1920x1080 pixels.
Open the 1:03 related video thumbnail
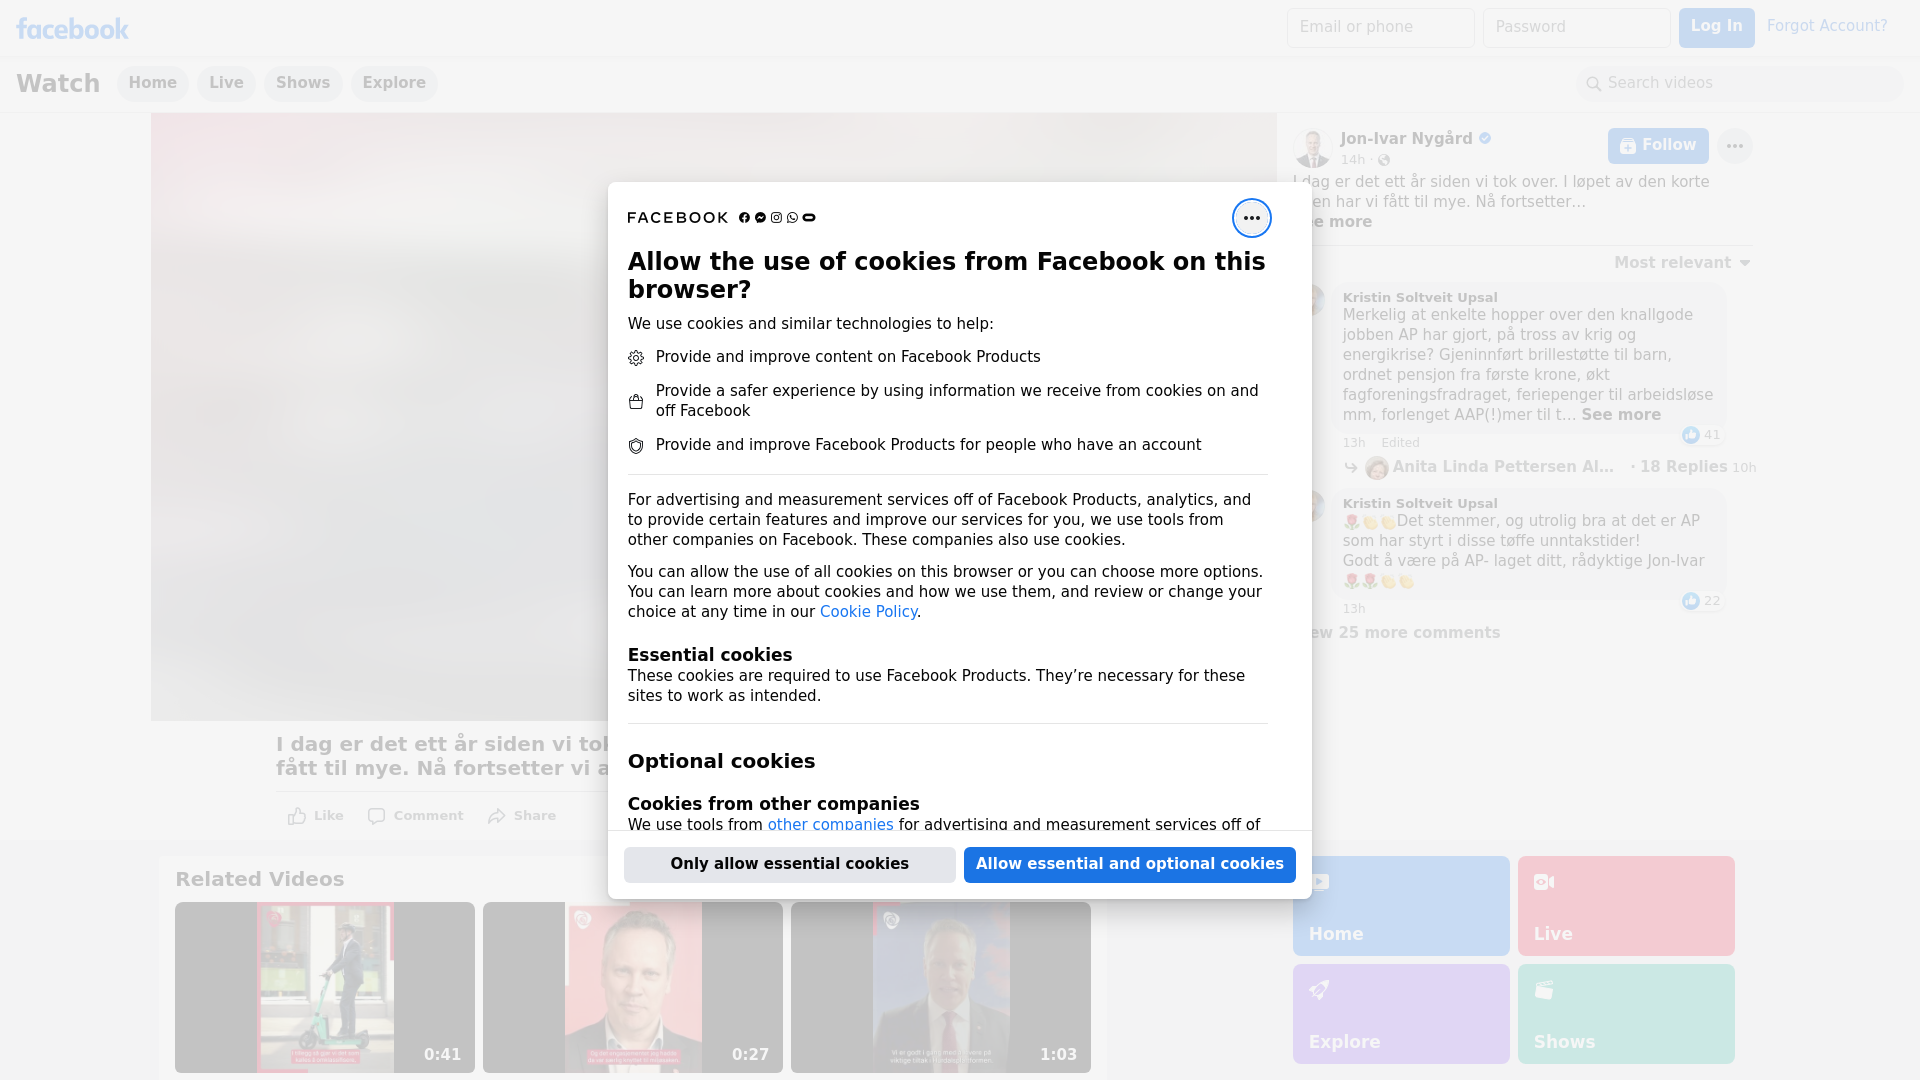click(941, 988)
